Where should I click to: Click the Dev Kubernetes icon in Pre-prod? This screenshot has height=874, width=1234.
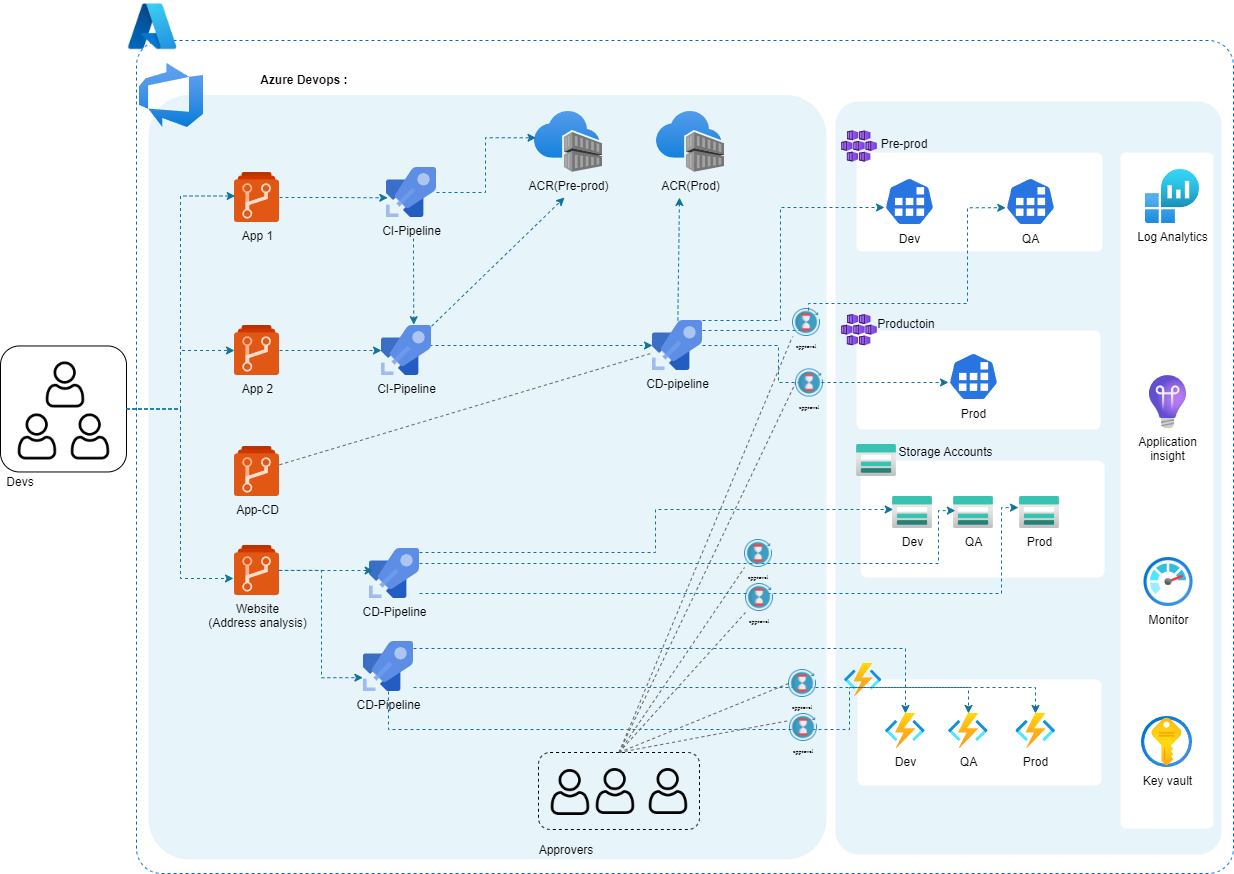(909, 204)
